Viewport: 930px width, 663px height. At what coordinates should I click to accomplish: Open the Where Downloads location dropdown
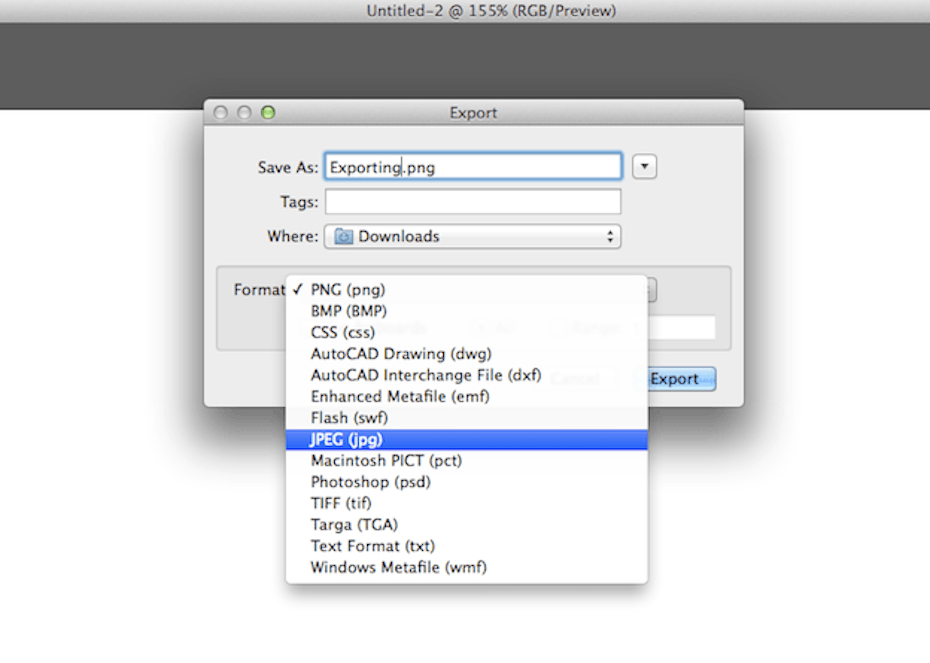point(472,237)
